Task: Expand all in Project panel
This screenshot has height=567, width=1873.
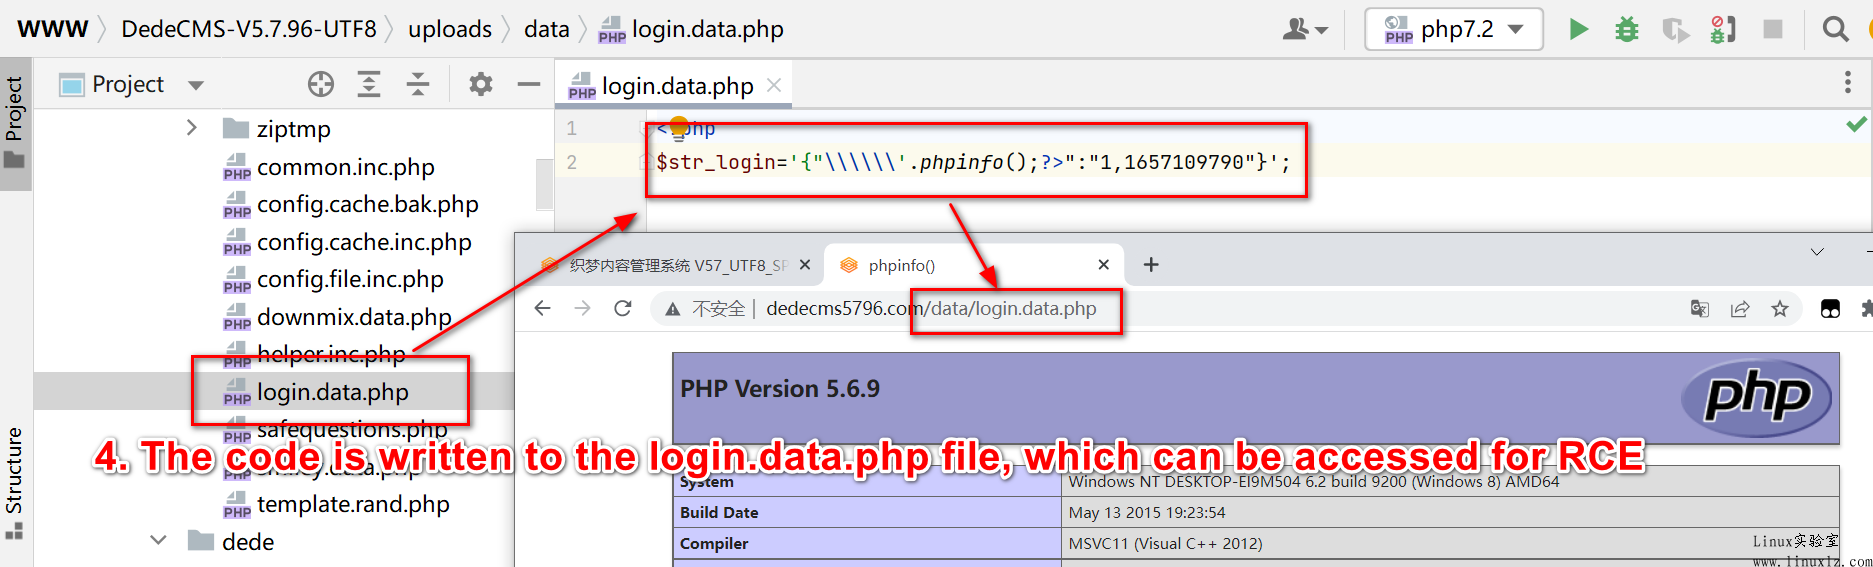Action: point(369,84)
